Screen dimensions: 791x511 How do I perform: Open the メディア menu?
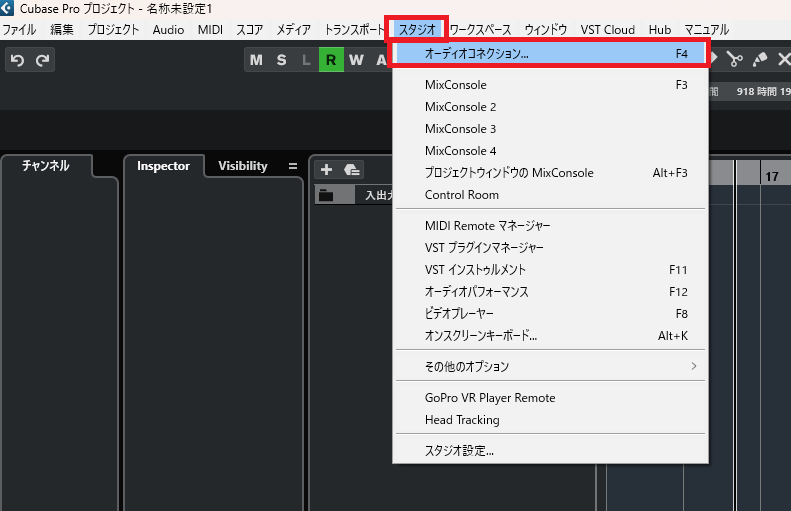pos(294,30)
